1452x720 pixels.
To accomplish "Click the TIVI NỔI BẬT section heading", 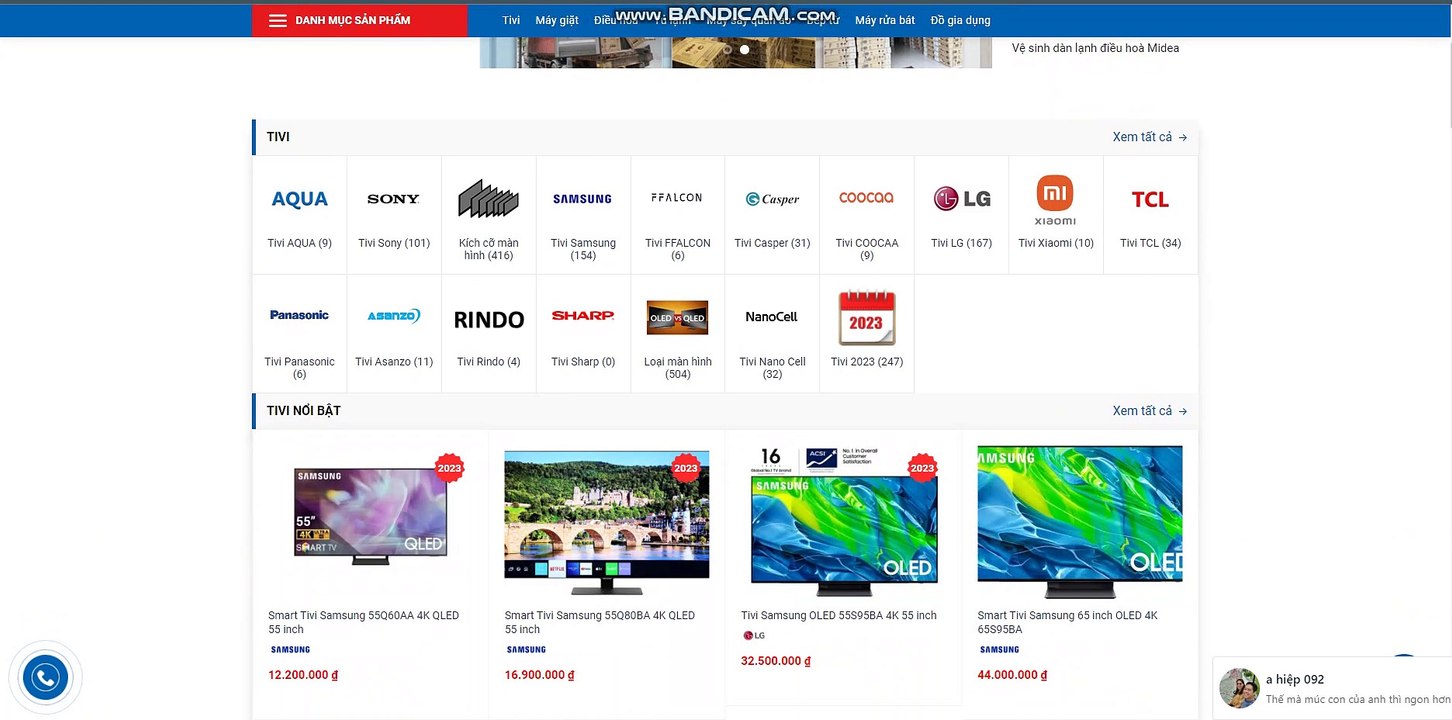I will coord(304,411).
